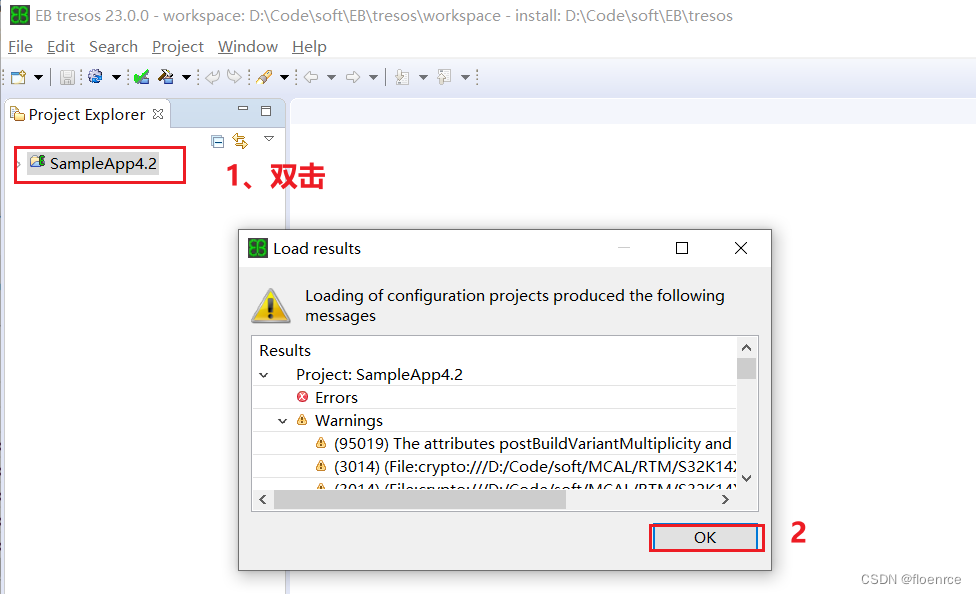Maximize the Project Explorer panel
Image resolution: width=976 pixels, height=594 pixels.
click(x=266, y=111)
